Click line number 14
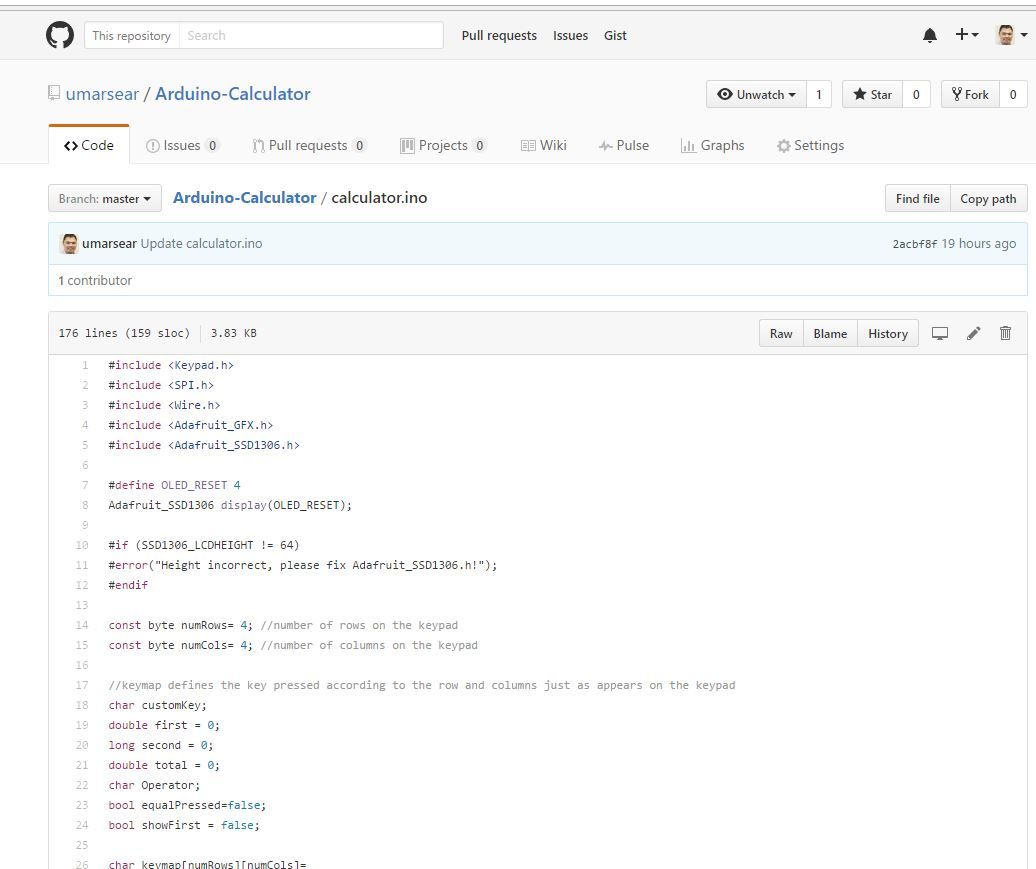This screenshot has height=869, width=1036. pos(81,625)
